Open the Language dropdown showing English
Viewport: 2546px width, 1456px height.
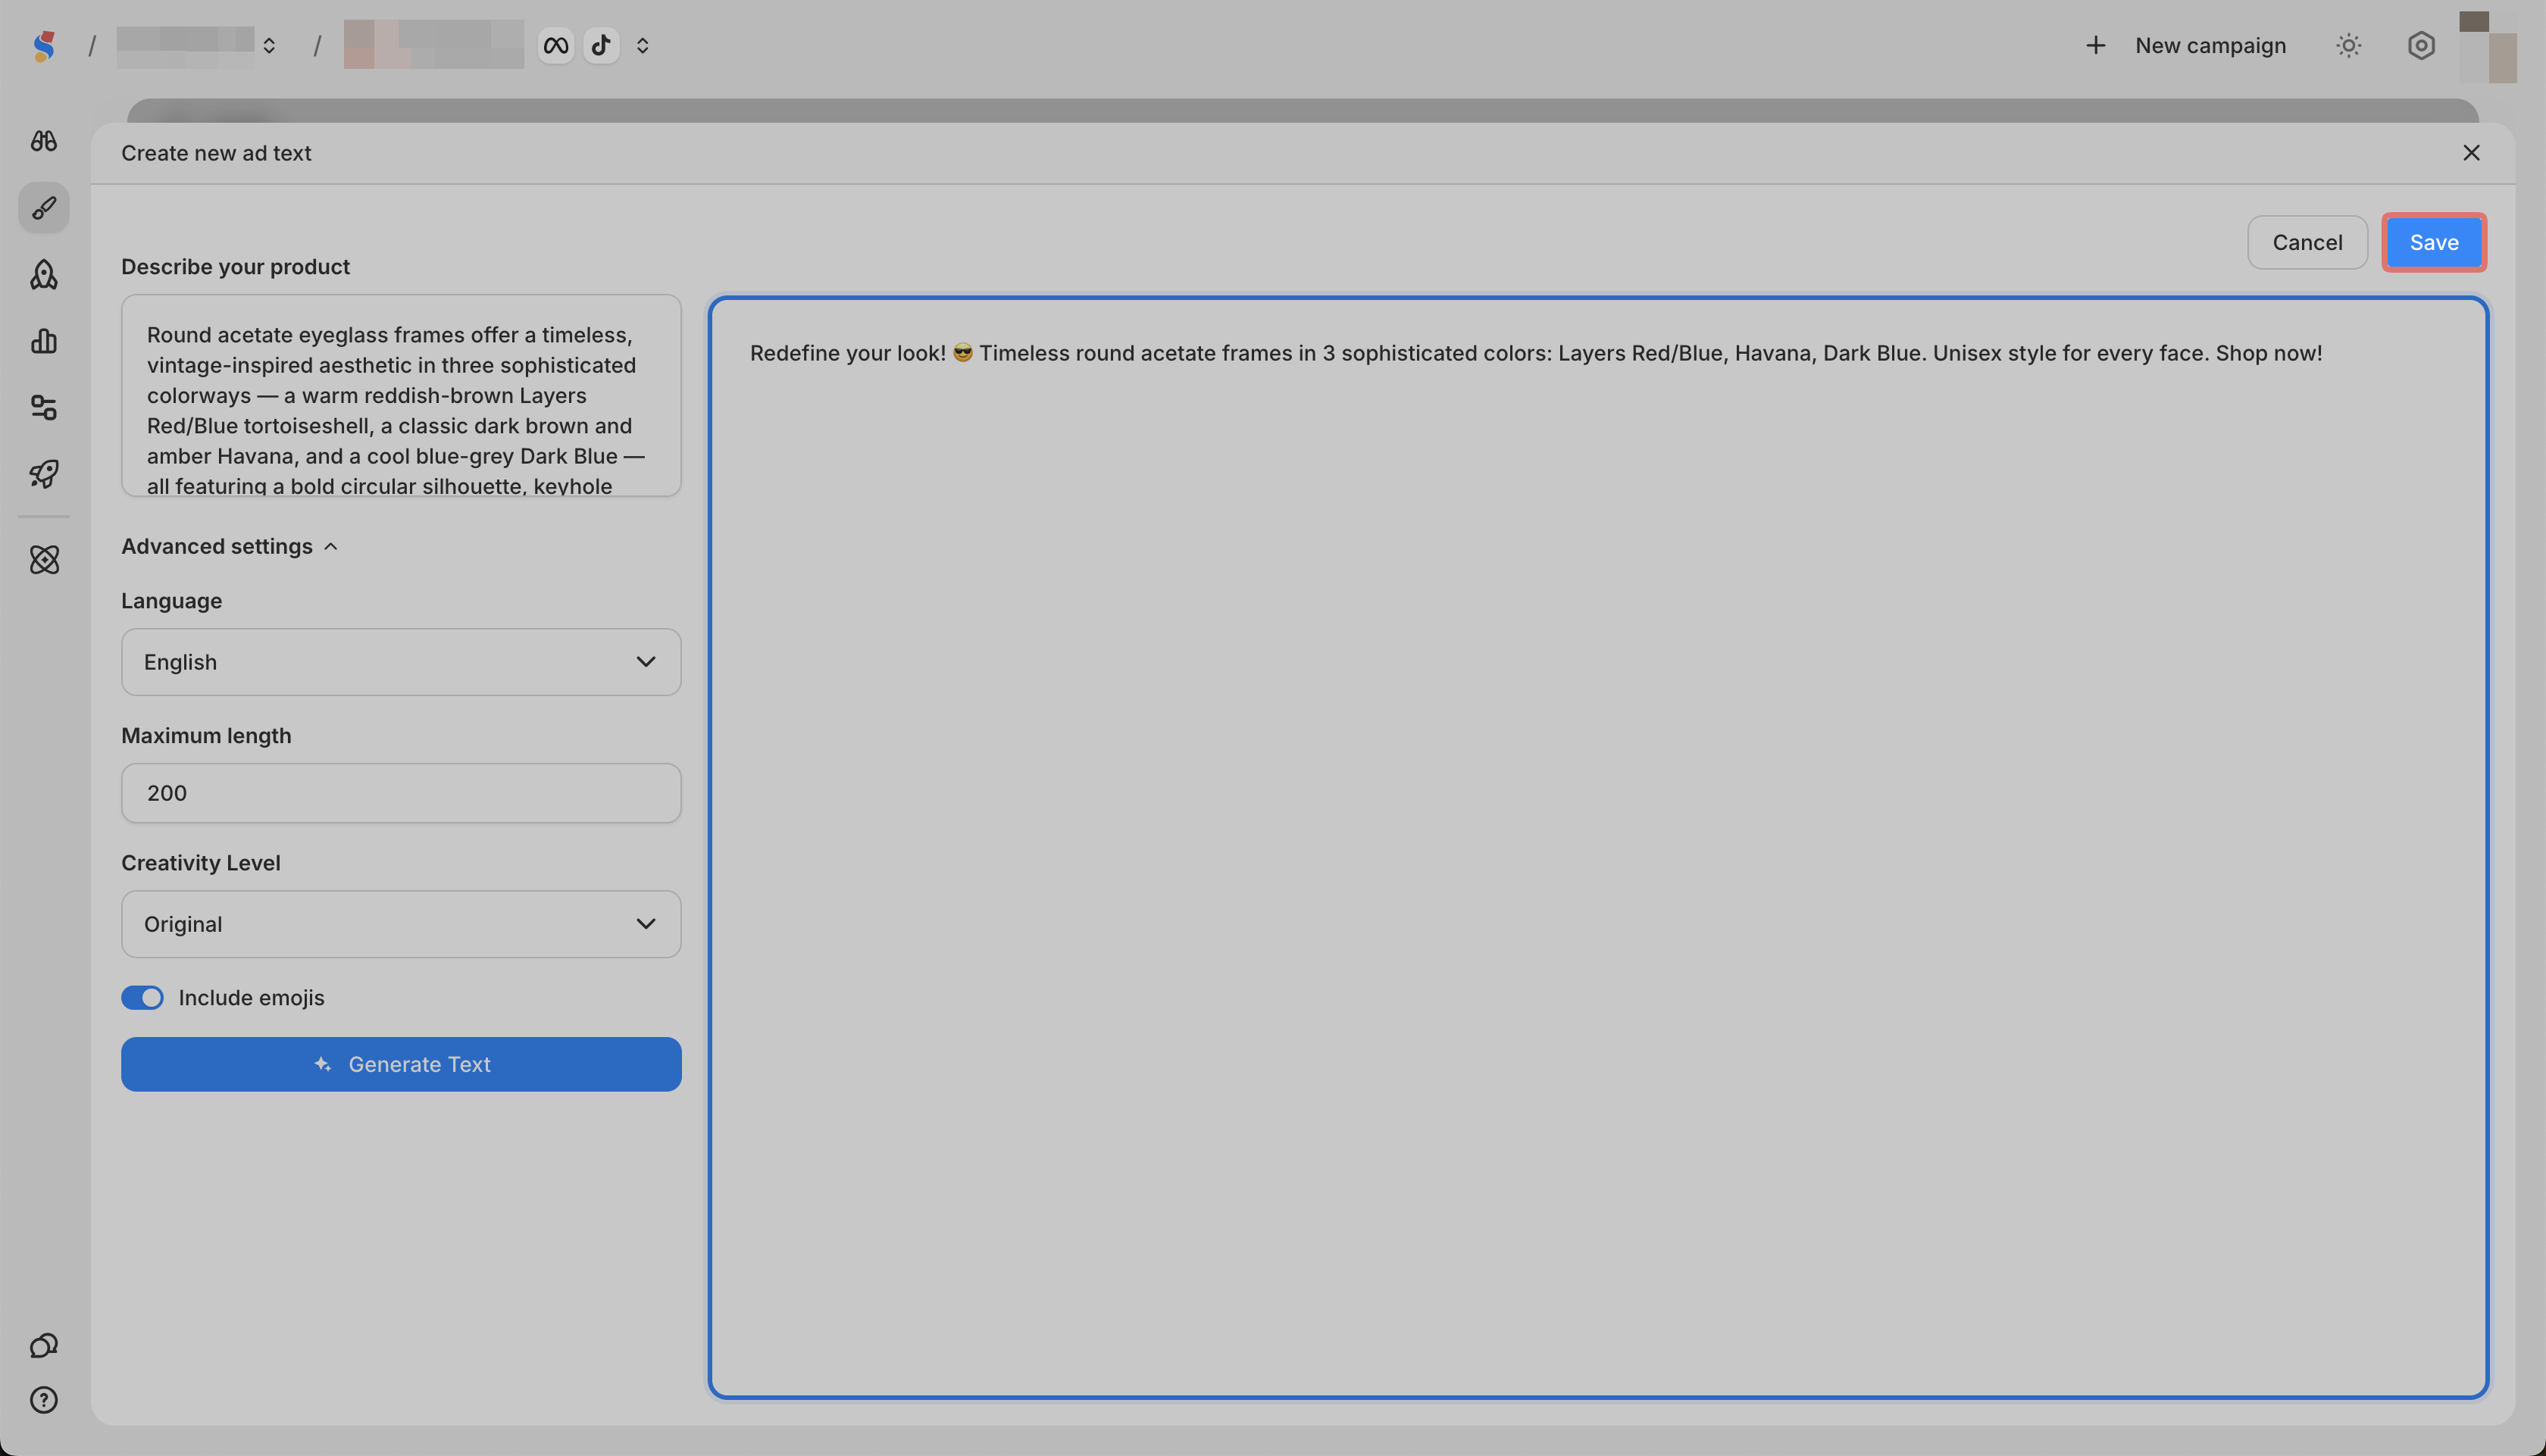[x=401, y=662]
